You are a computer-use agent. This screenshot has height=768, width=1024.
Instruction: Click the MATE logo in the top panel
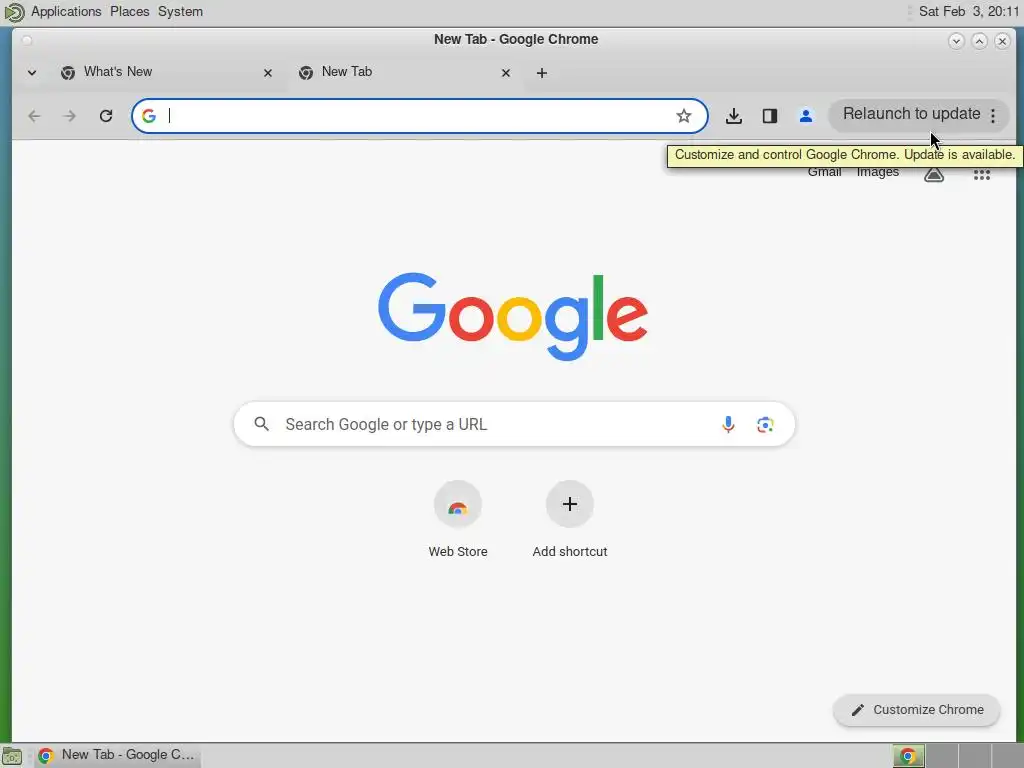pos(13,12)
